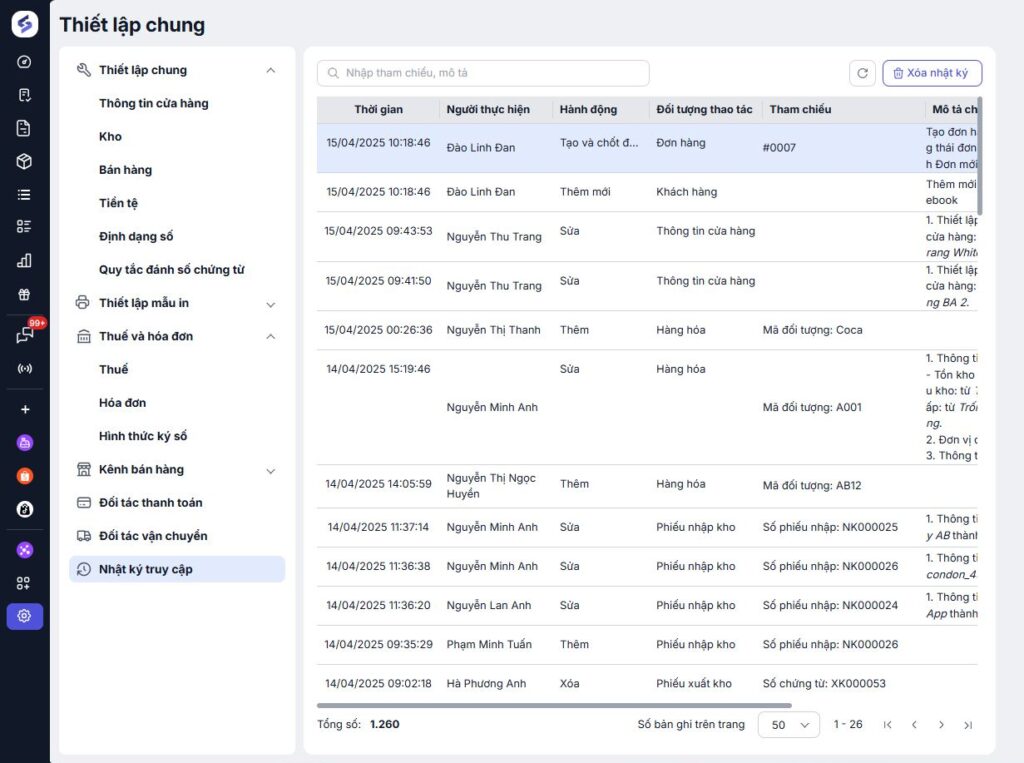Image resolution: width=1024 pixels, height=763 pixels.
Task: Click the Xóa nhật ký button
Action: pyautogui.click(x=932, y=73)
